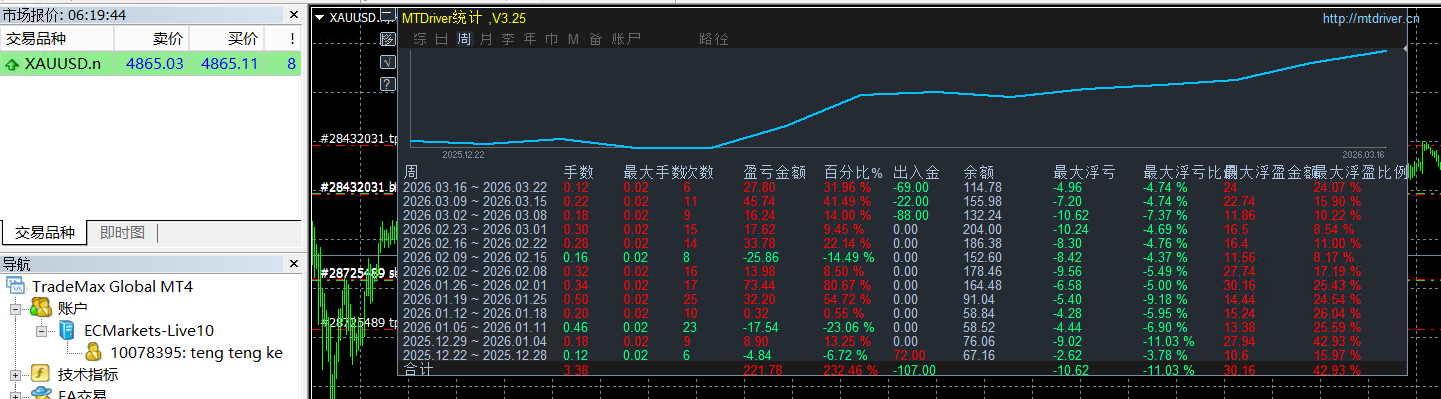Select the XAUUSD.n symbol row
The image size is (1441, 399).
click(x=151, y=64)
